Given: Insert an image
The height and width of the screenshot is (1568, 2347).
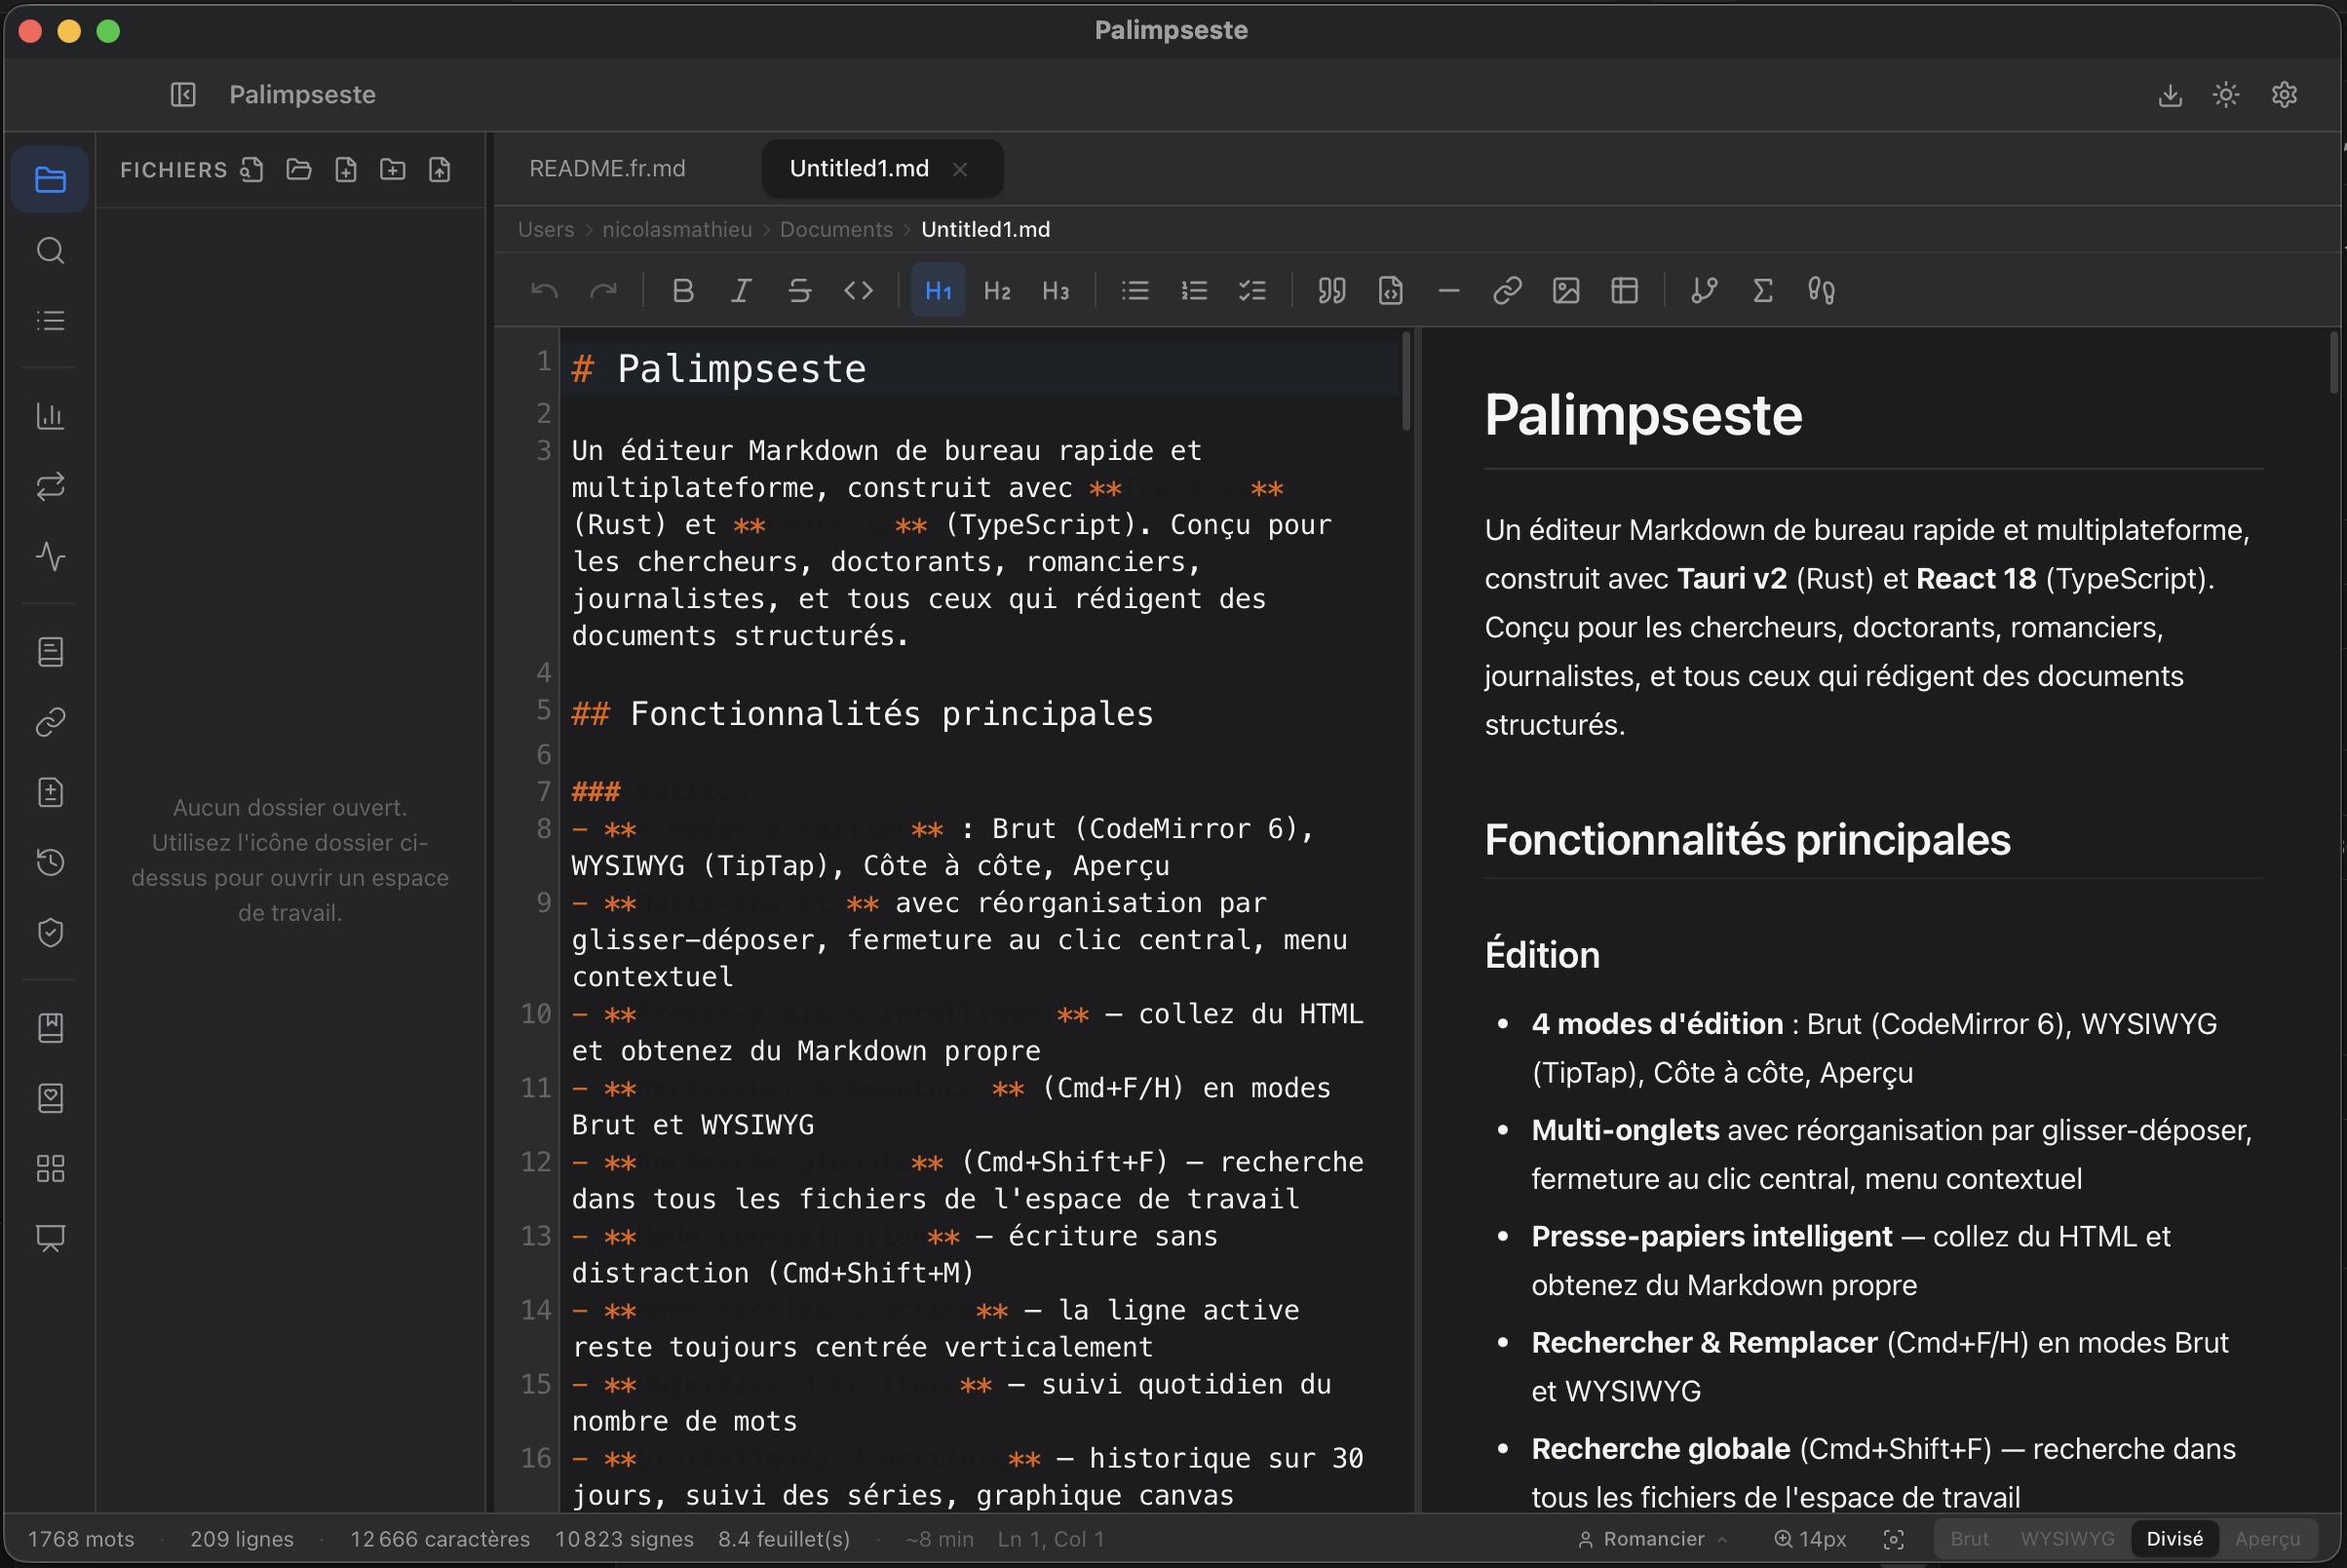Looking at the screenshot, I should click(1566, 290).
